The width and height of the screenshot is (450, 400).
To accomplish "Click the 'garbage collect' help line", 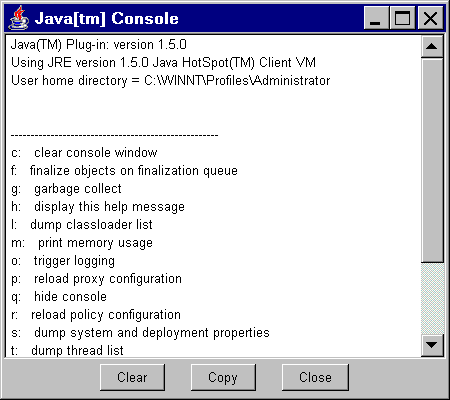I will point(66,189).
